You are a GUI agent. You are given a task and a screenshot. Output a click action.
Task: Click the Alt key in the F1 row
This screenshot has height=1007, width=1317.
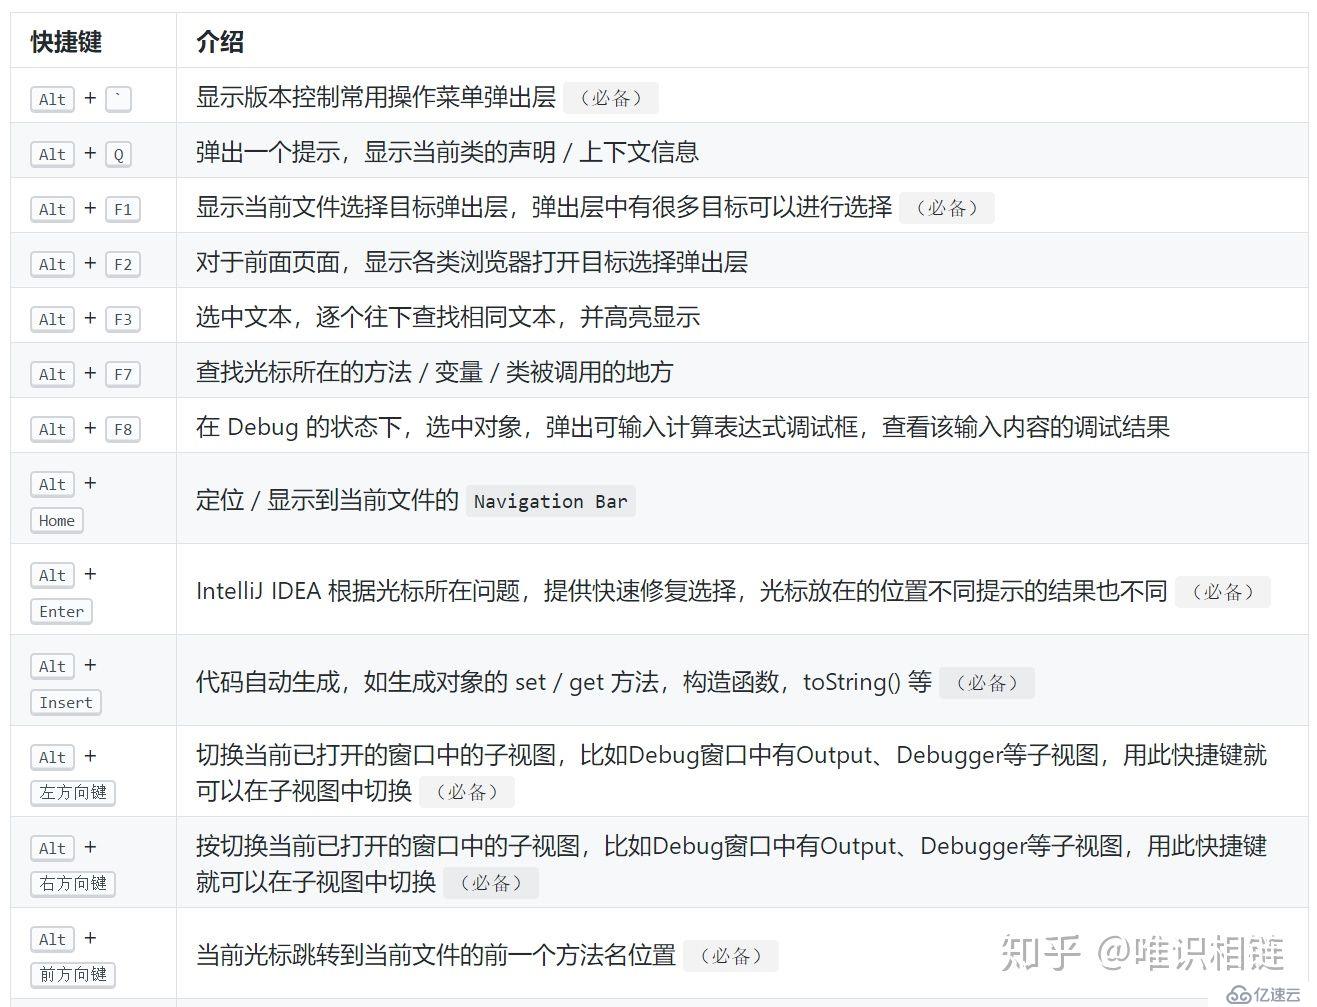[52, 209]
